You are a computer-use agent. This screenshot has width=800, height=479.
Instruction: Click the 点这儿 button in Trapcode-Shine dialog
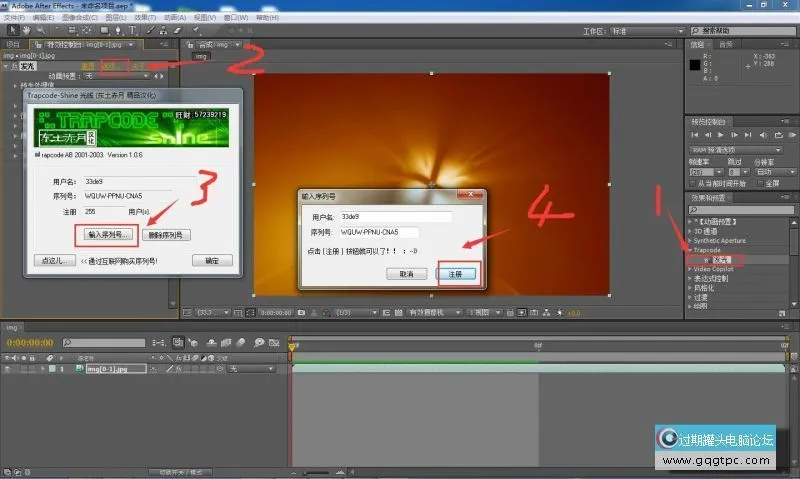[x=55, y=261]
